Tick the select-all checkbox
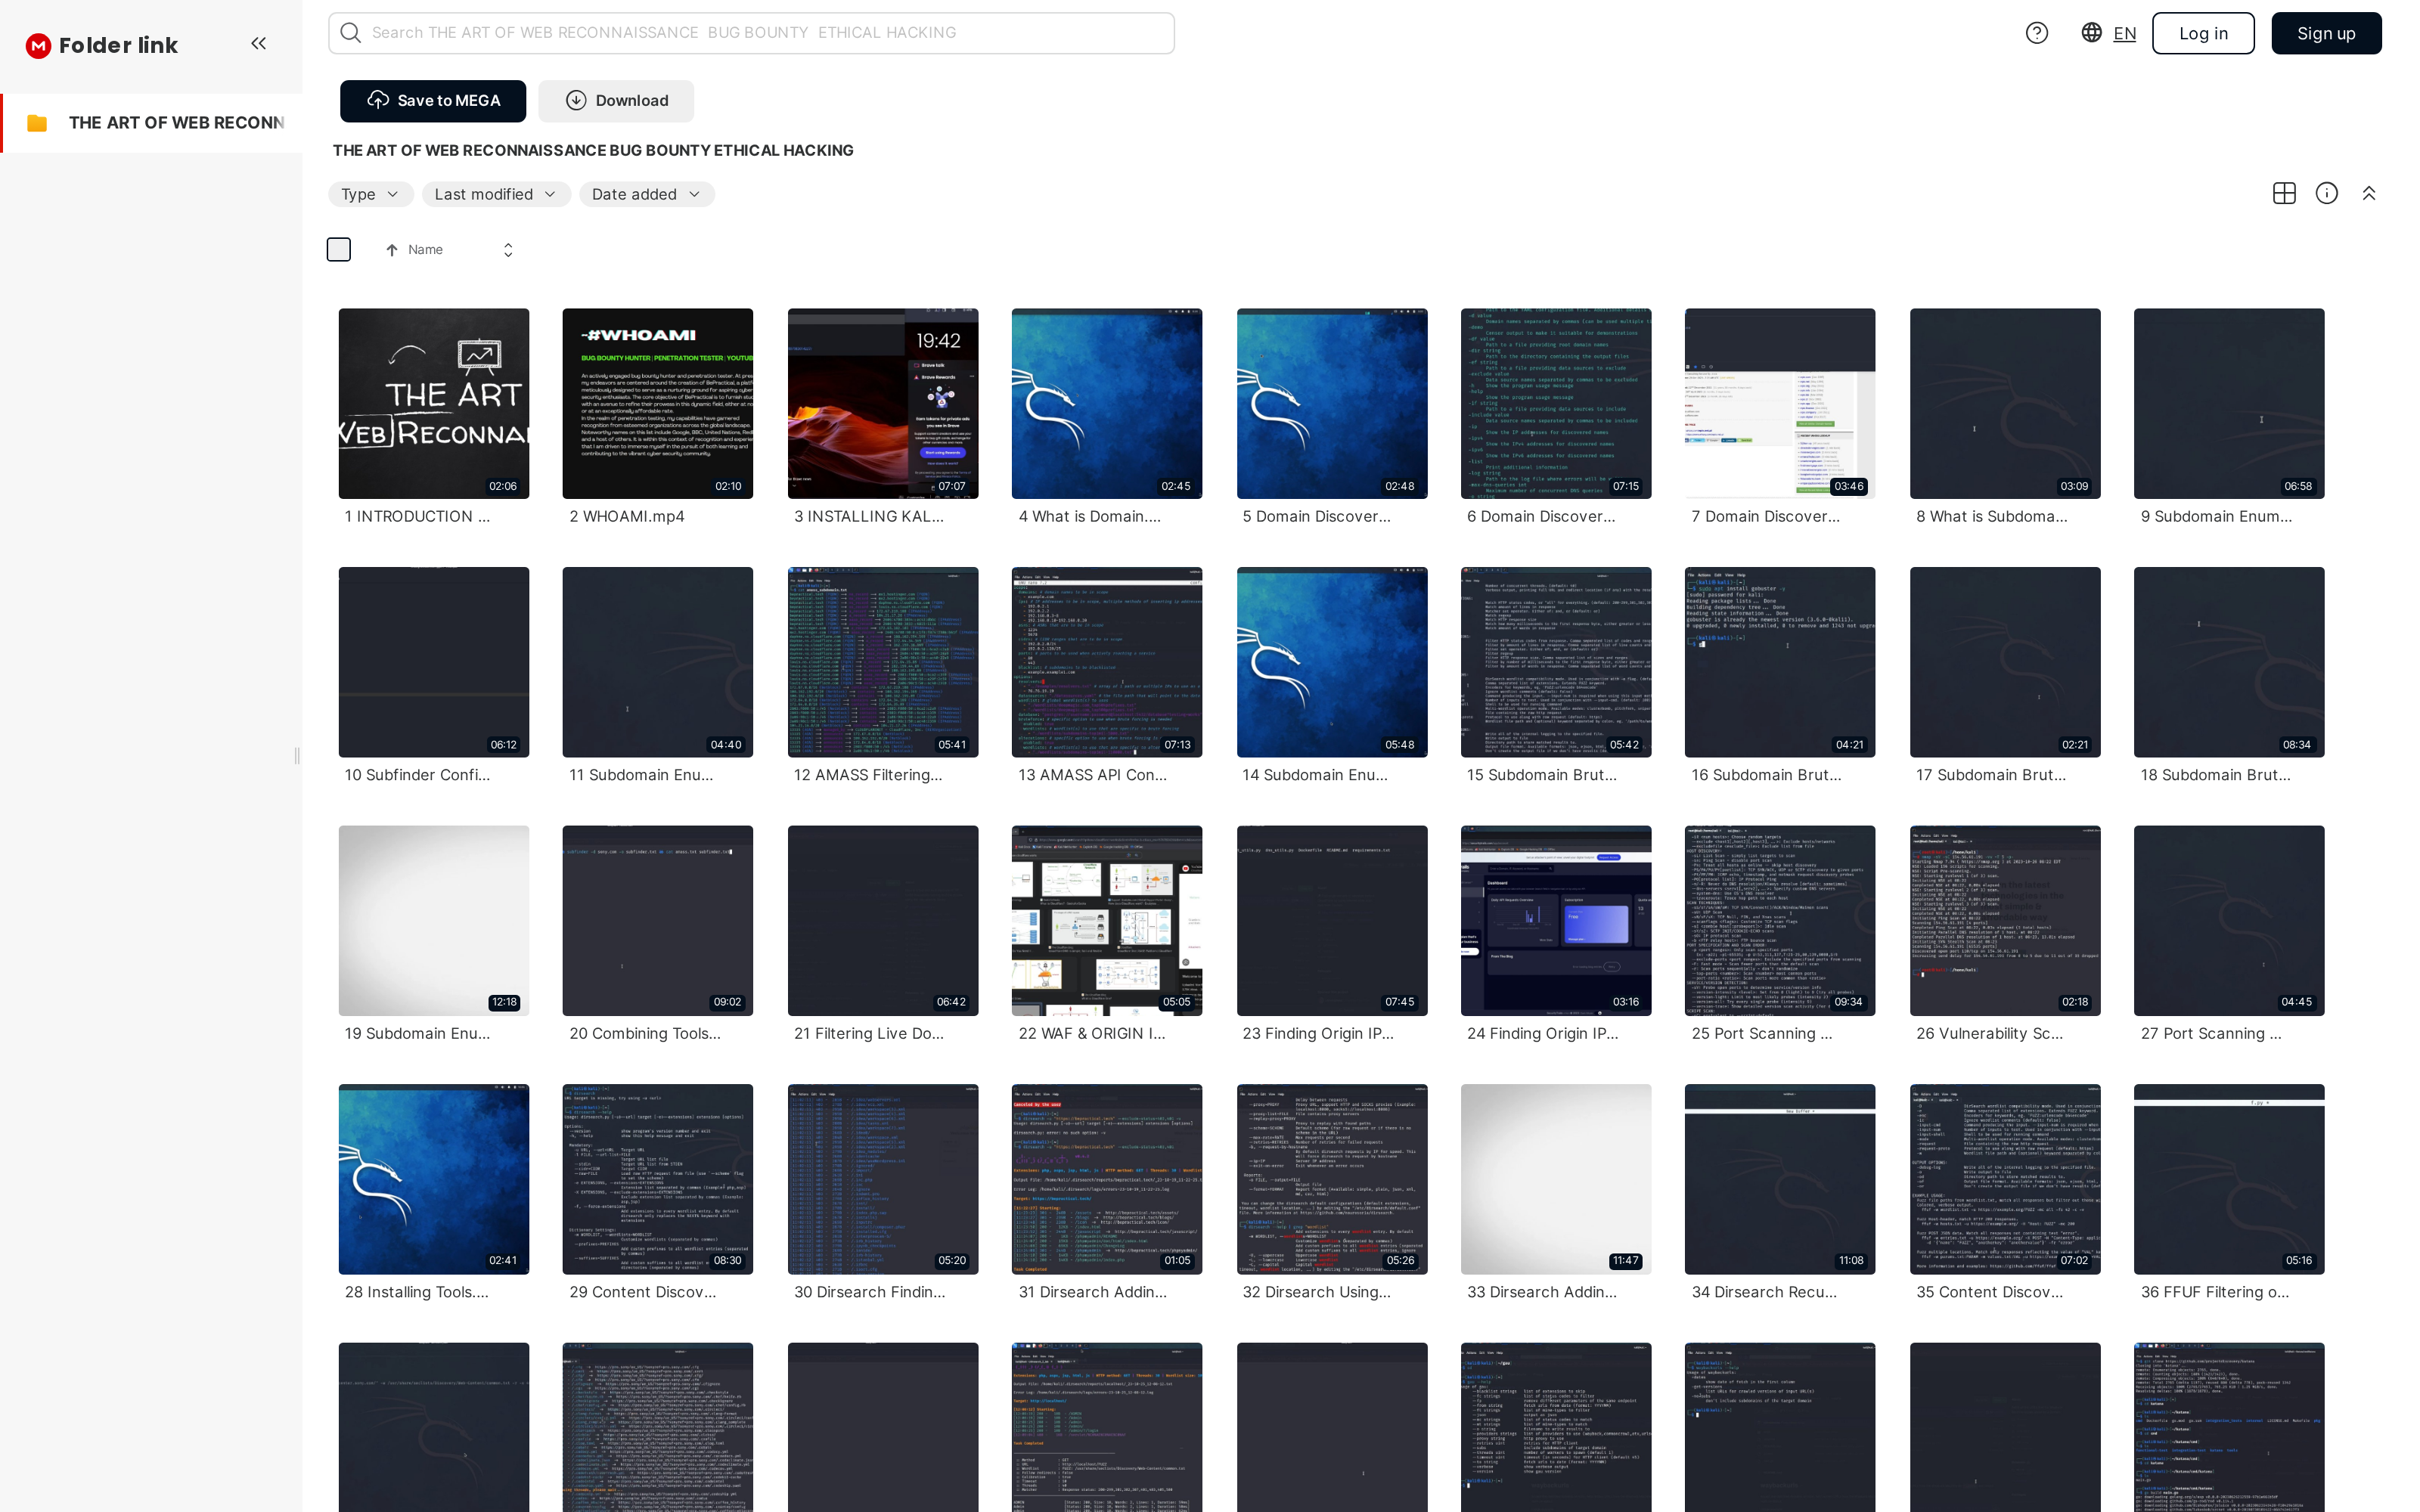Image resolution: width=2420 pixels, height=1512 pixels. 339,249
